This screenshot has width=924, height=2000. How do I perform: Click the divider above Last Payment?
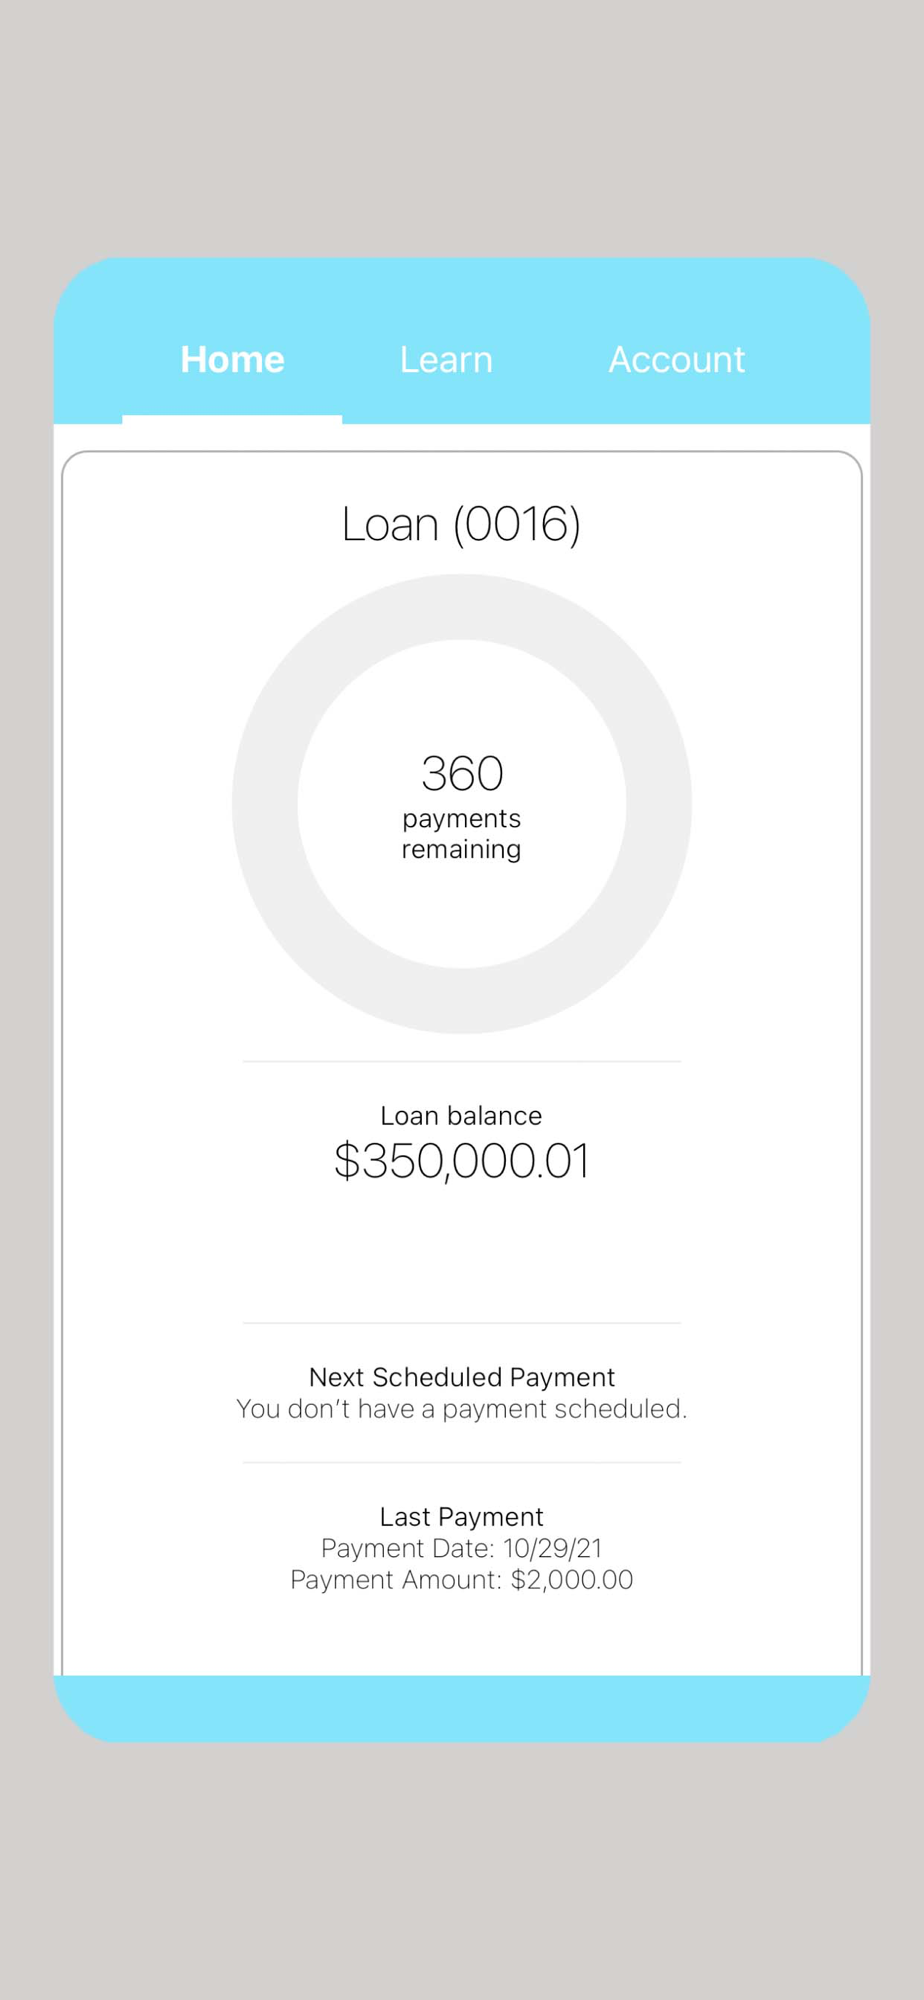coord(461,1462)
